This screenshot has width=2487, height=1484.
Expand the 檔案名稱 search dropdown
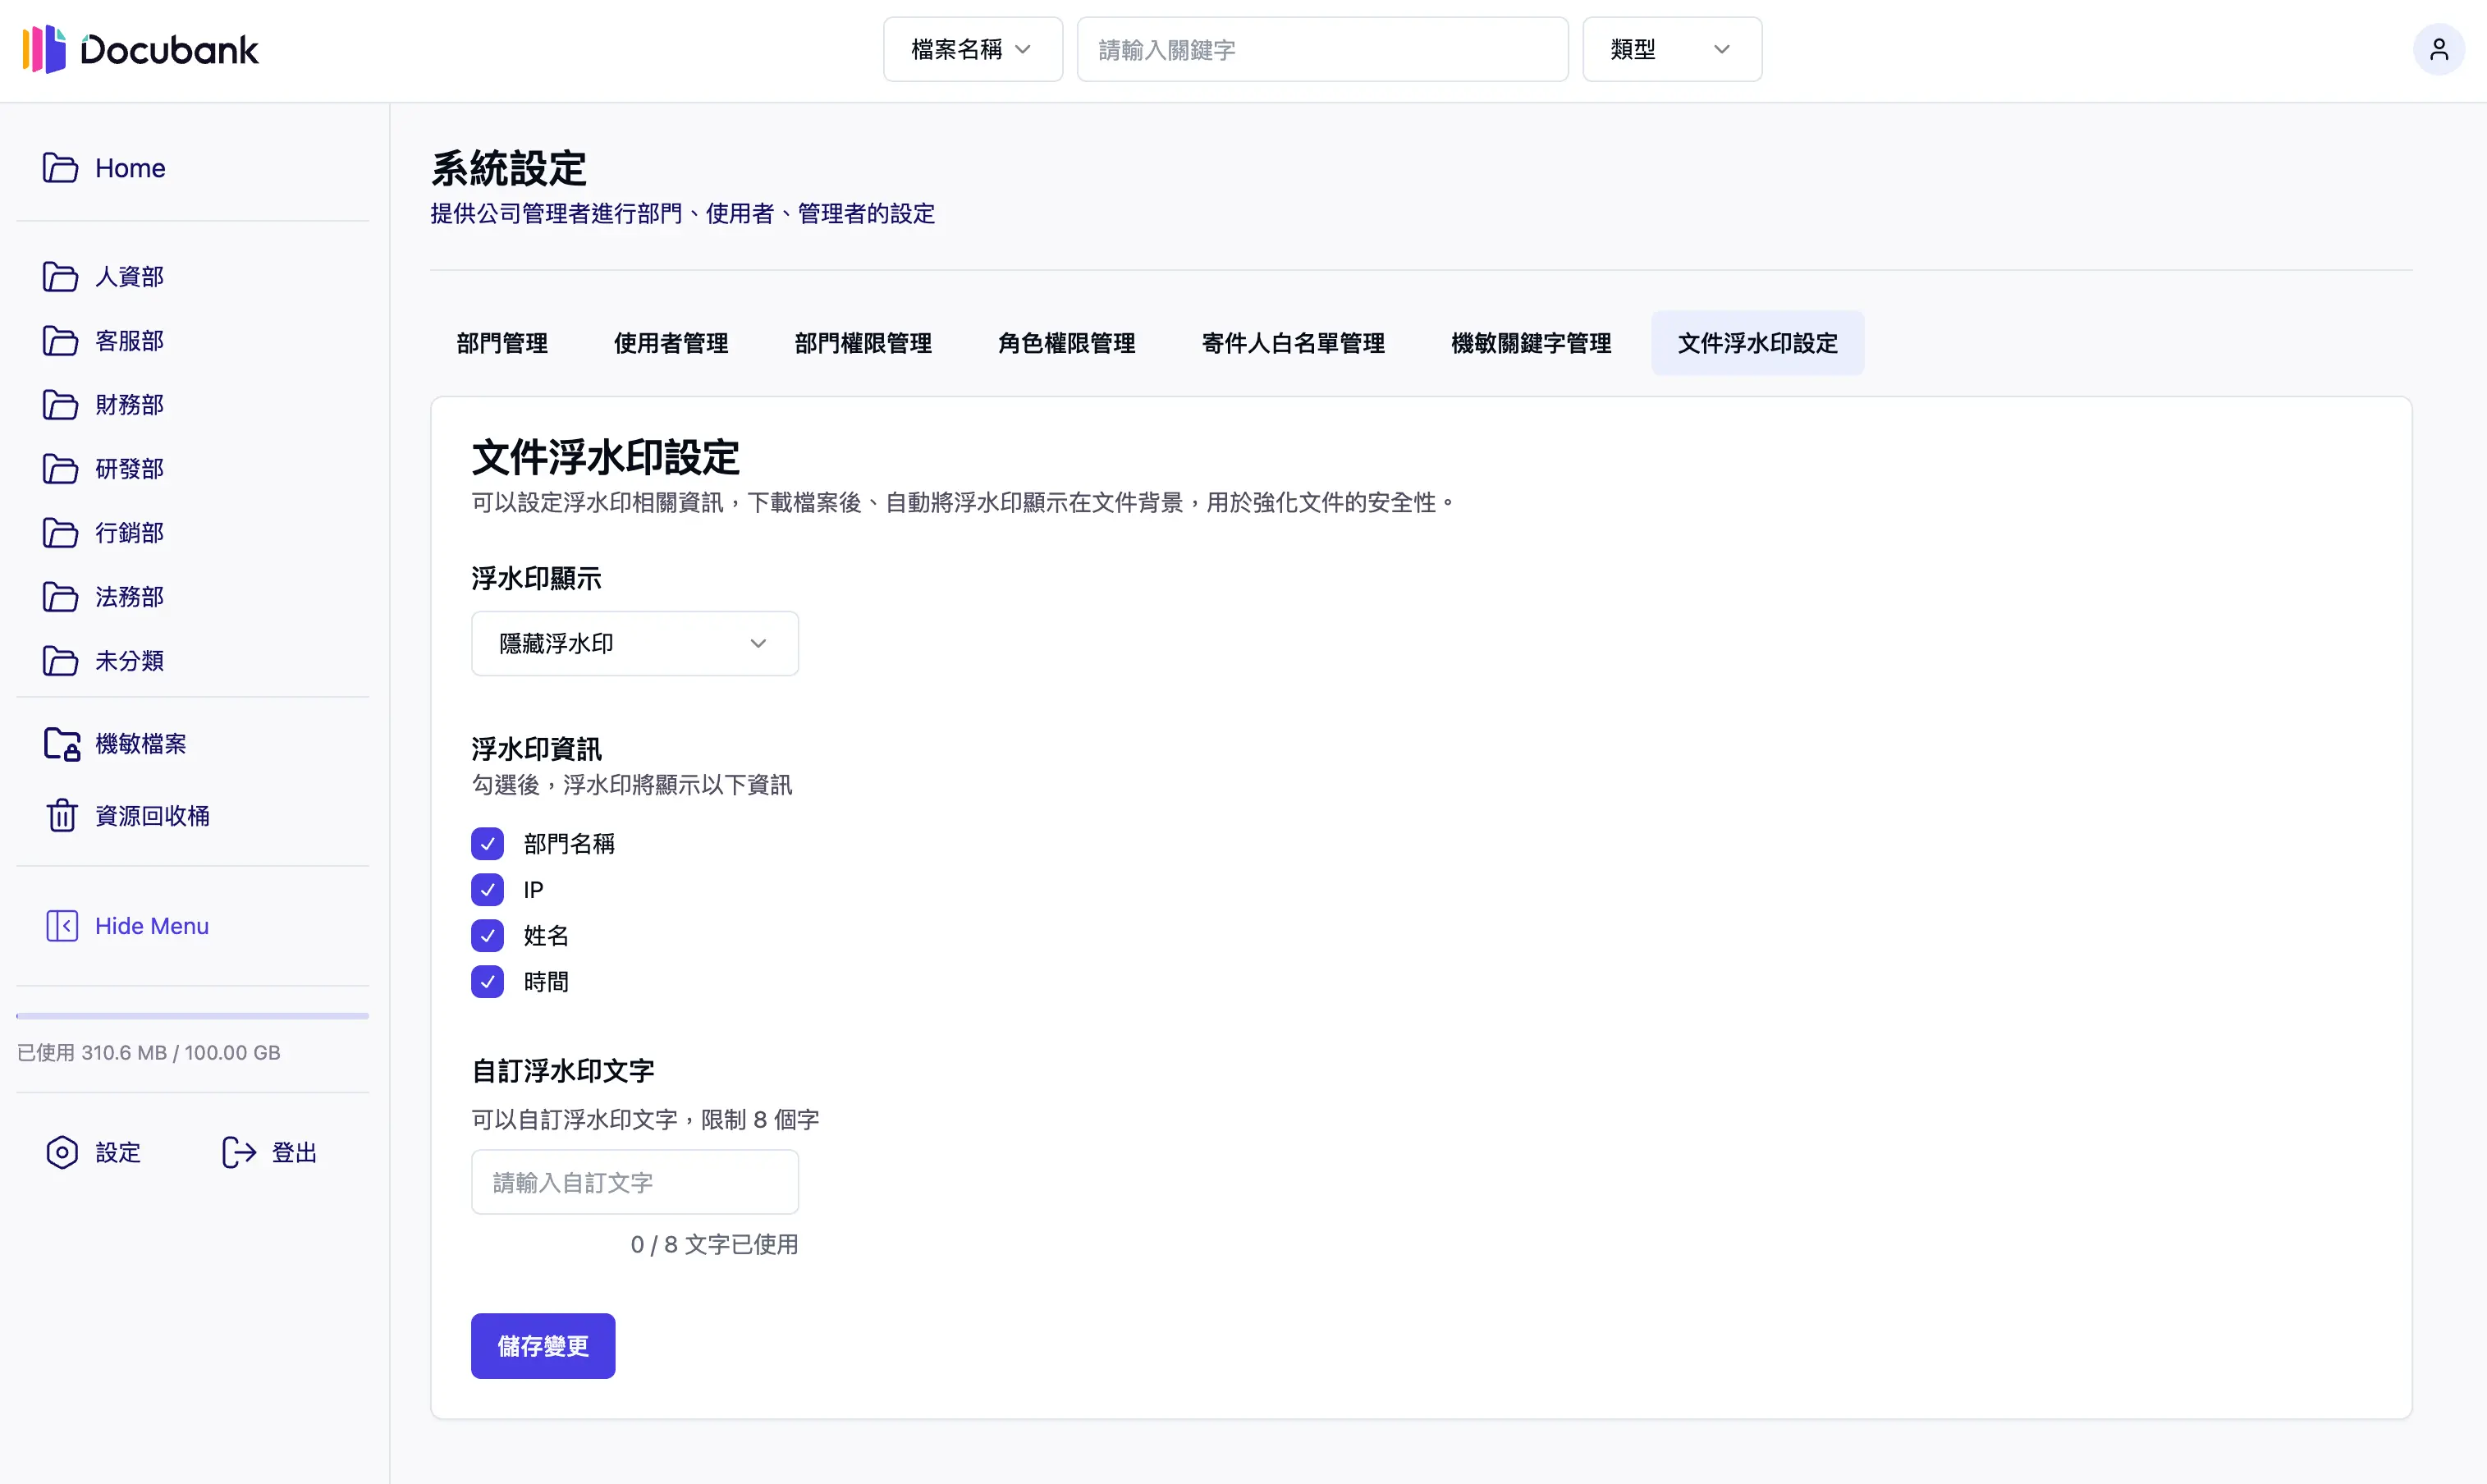pyautogui.click(x=971, y=49)
